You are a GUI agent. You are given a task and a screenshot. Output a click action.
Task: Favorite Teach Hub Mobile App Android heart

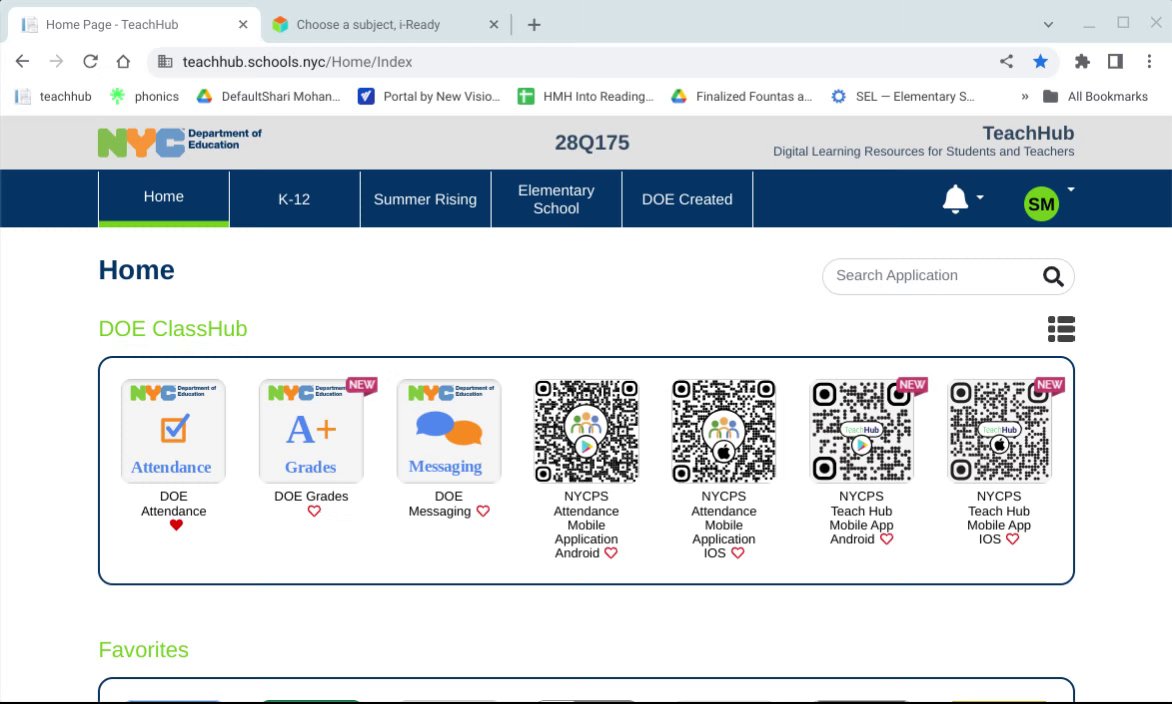[886, 539]
